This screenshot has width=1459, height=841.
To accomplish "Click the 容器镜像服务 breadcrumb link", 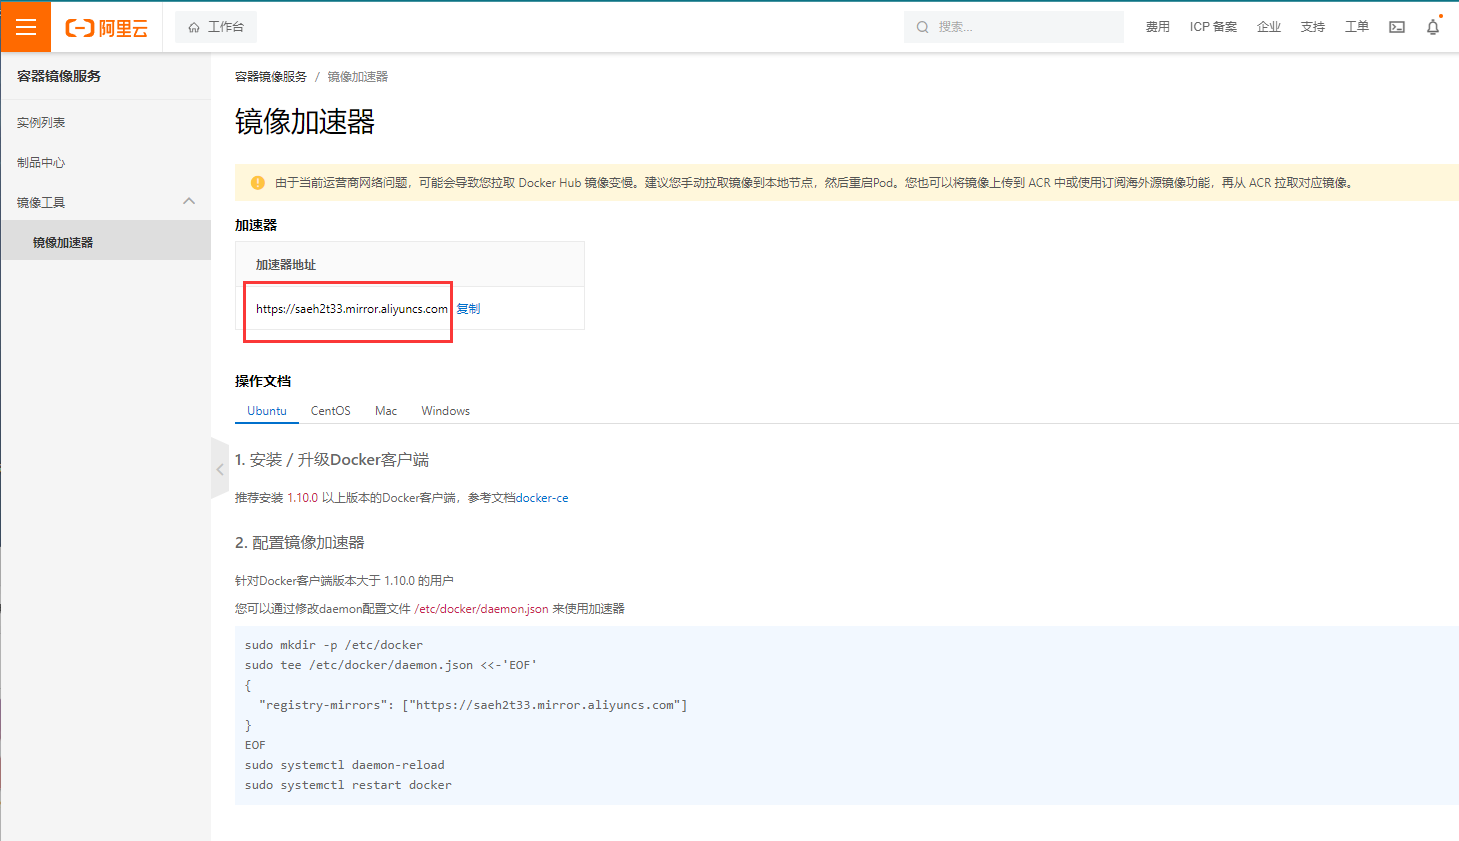I will [x=271, y=77].
